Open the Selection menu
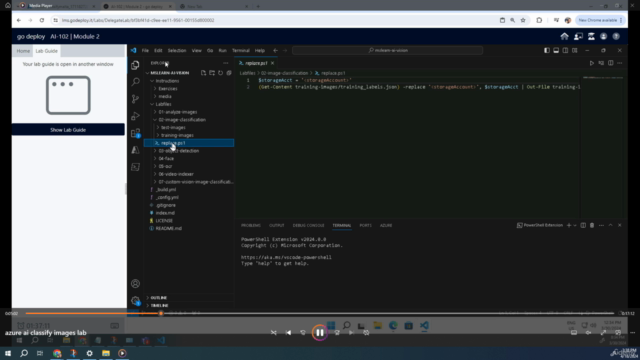Viewport: 640px width, 360px height. [177, 51]
